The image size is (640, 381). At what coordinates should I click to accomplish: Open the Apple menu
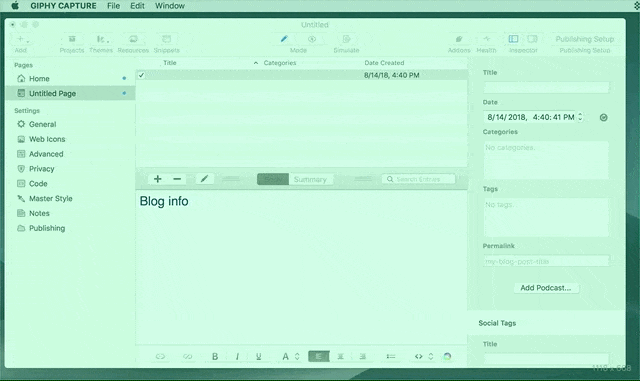pyautogui.click(x=15, y=6)
